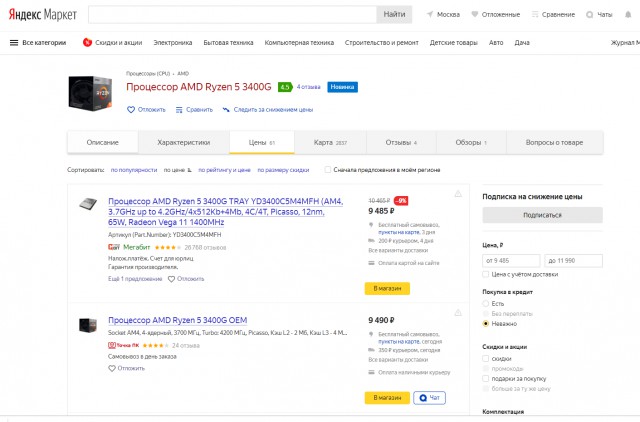
Task: Click the Найти search button
Action: click(x=394, y=14)
